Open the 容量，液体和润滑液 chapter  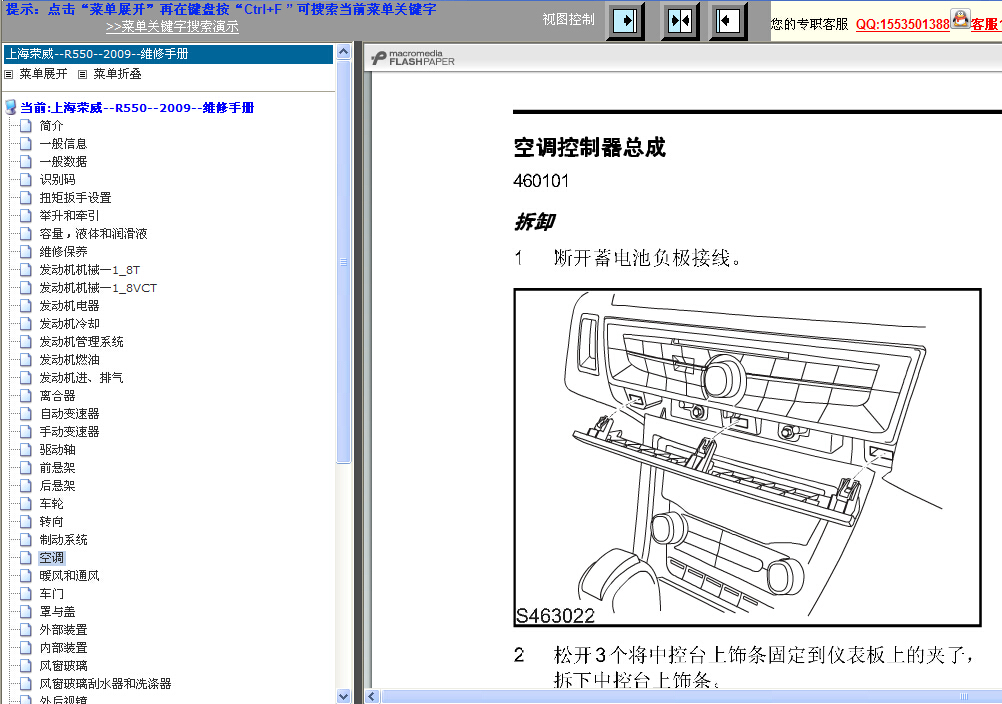point(93,234)
